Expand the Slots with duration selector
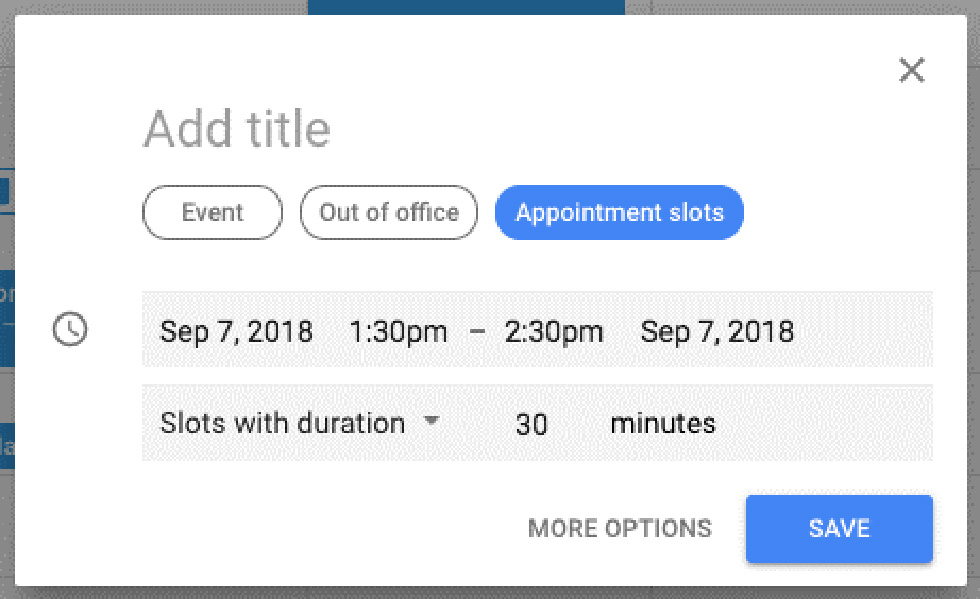Screen dimensions: 980x599 pos(282,423)
